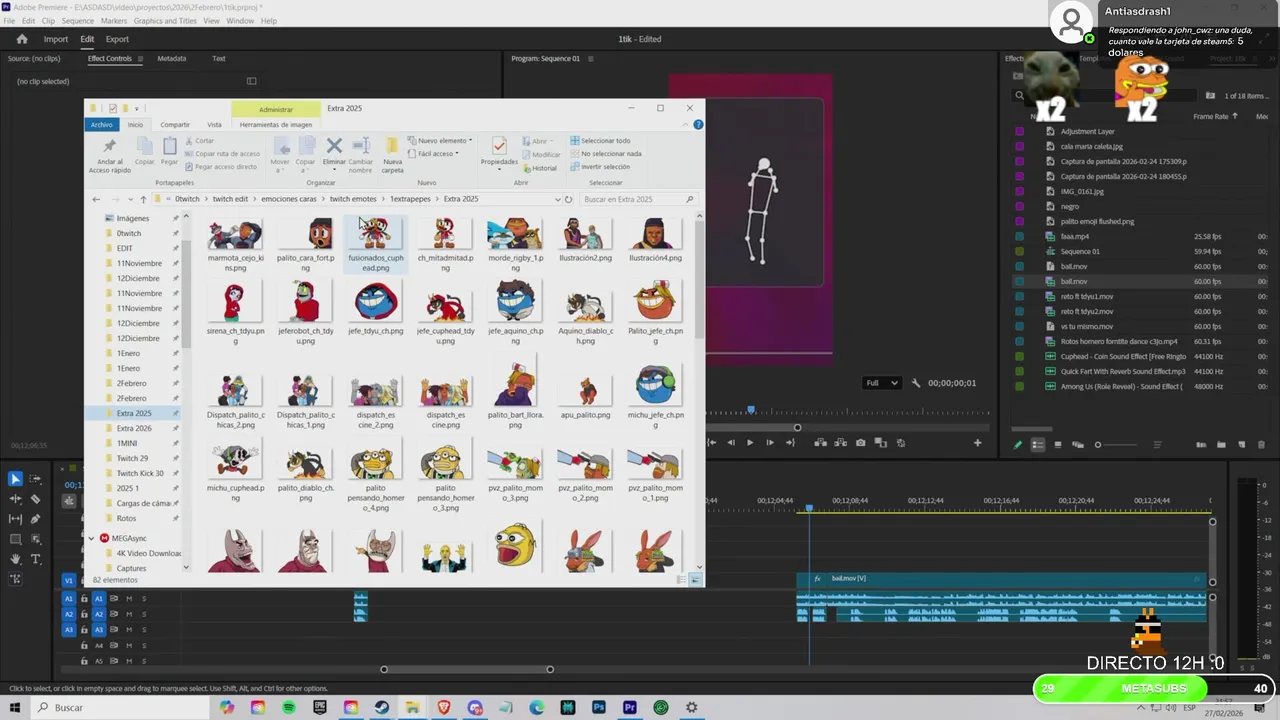Click Eliminar icon in Explorer ribbon
This screenshot has height=720, width=1280.
[334, 146]
